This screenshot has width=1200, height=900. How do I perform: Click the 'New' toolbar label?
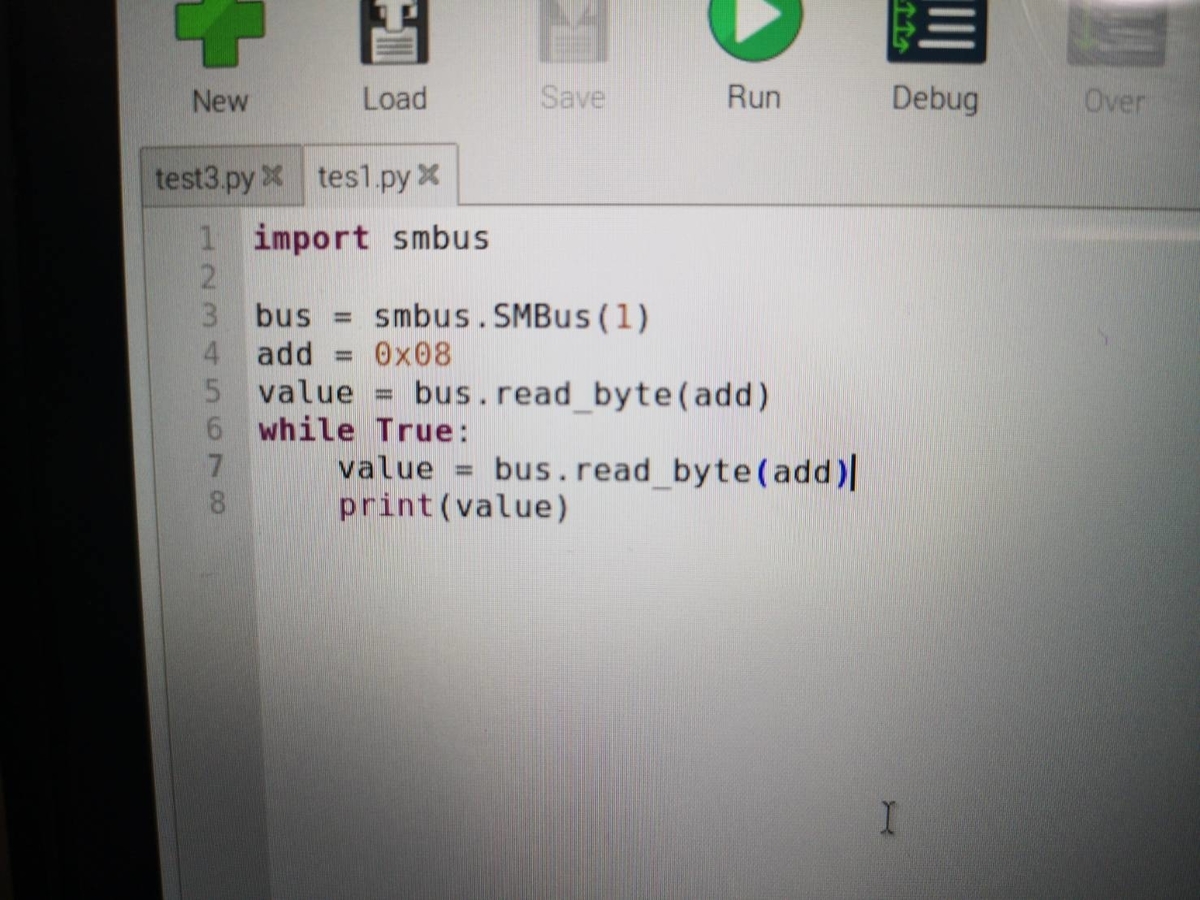[220, 101]
